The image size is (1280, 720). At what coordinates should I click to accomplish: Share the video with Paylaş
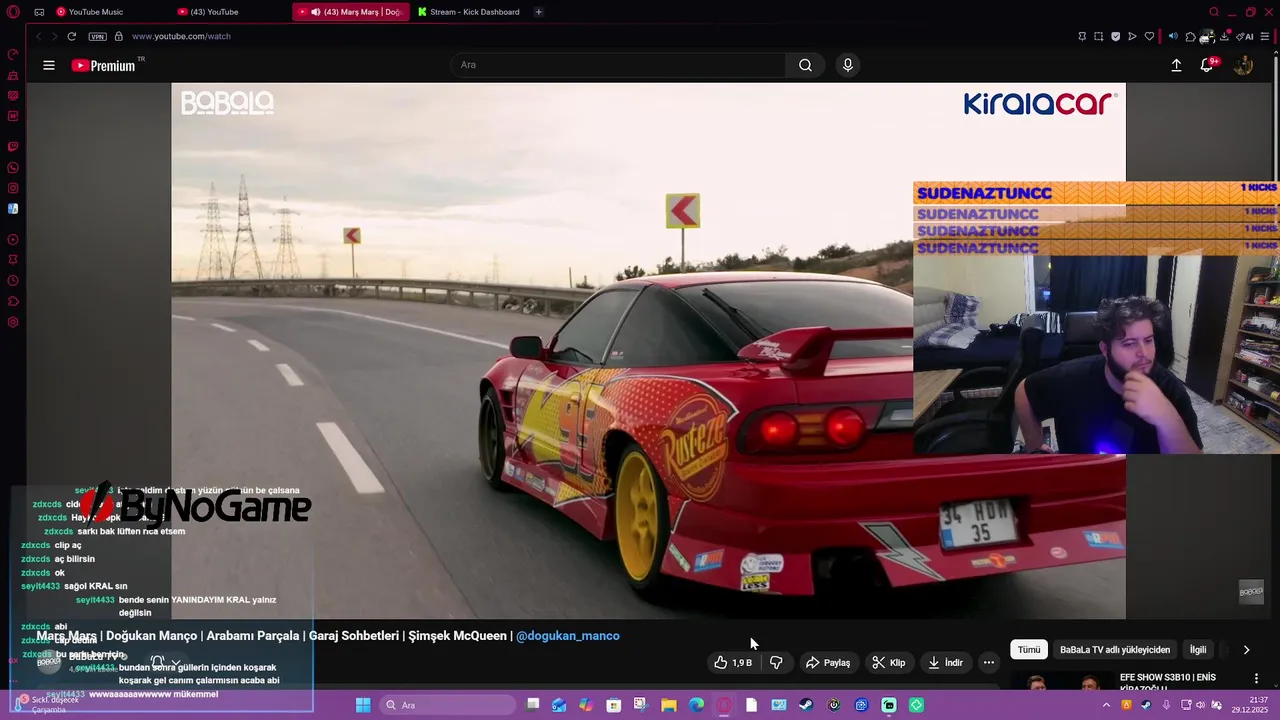point(828,662)
